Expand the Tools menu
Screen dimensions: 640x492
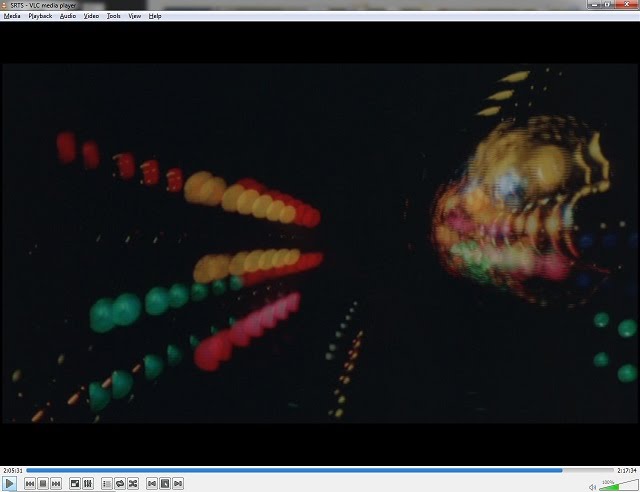(x=114, y=16)
